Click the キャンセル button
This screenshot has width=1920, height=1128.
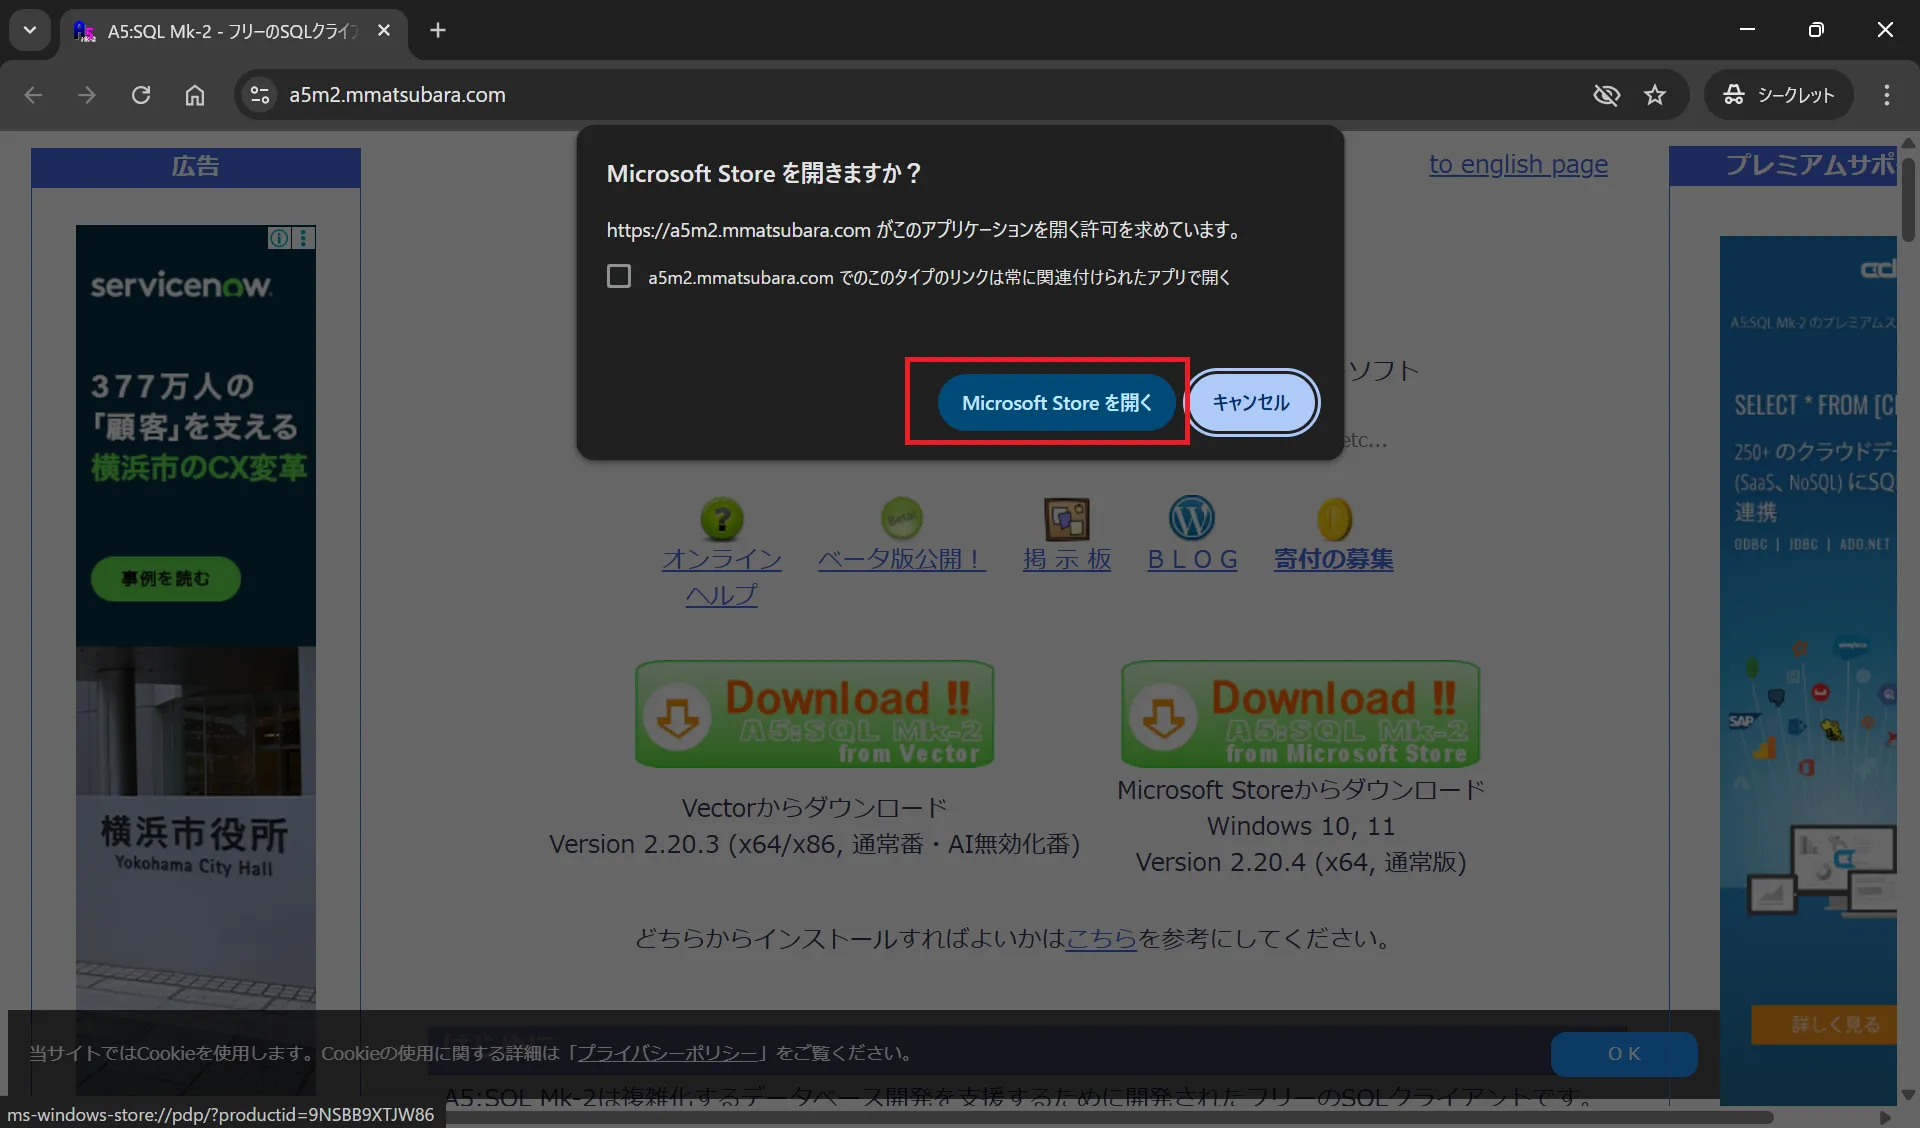(1251, 403)
